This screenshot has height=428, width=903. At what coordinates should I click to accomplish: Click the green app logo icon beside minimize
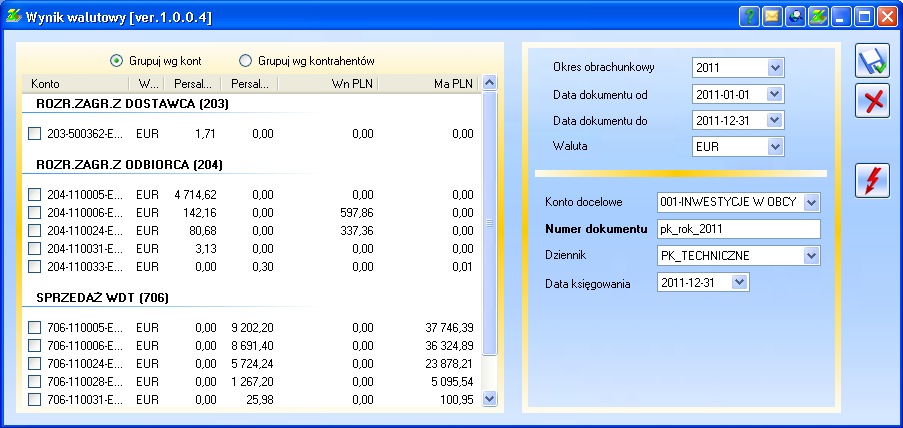click(819, 16)
